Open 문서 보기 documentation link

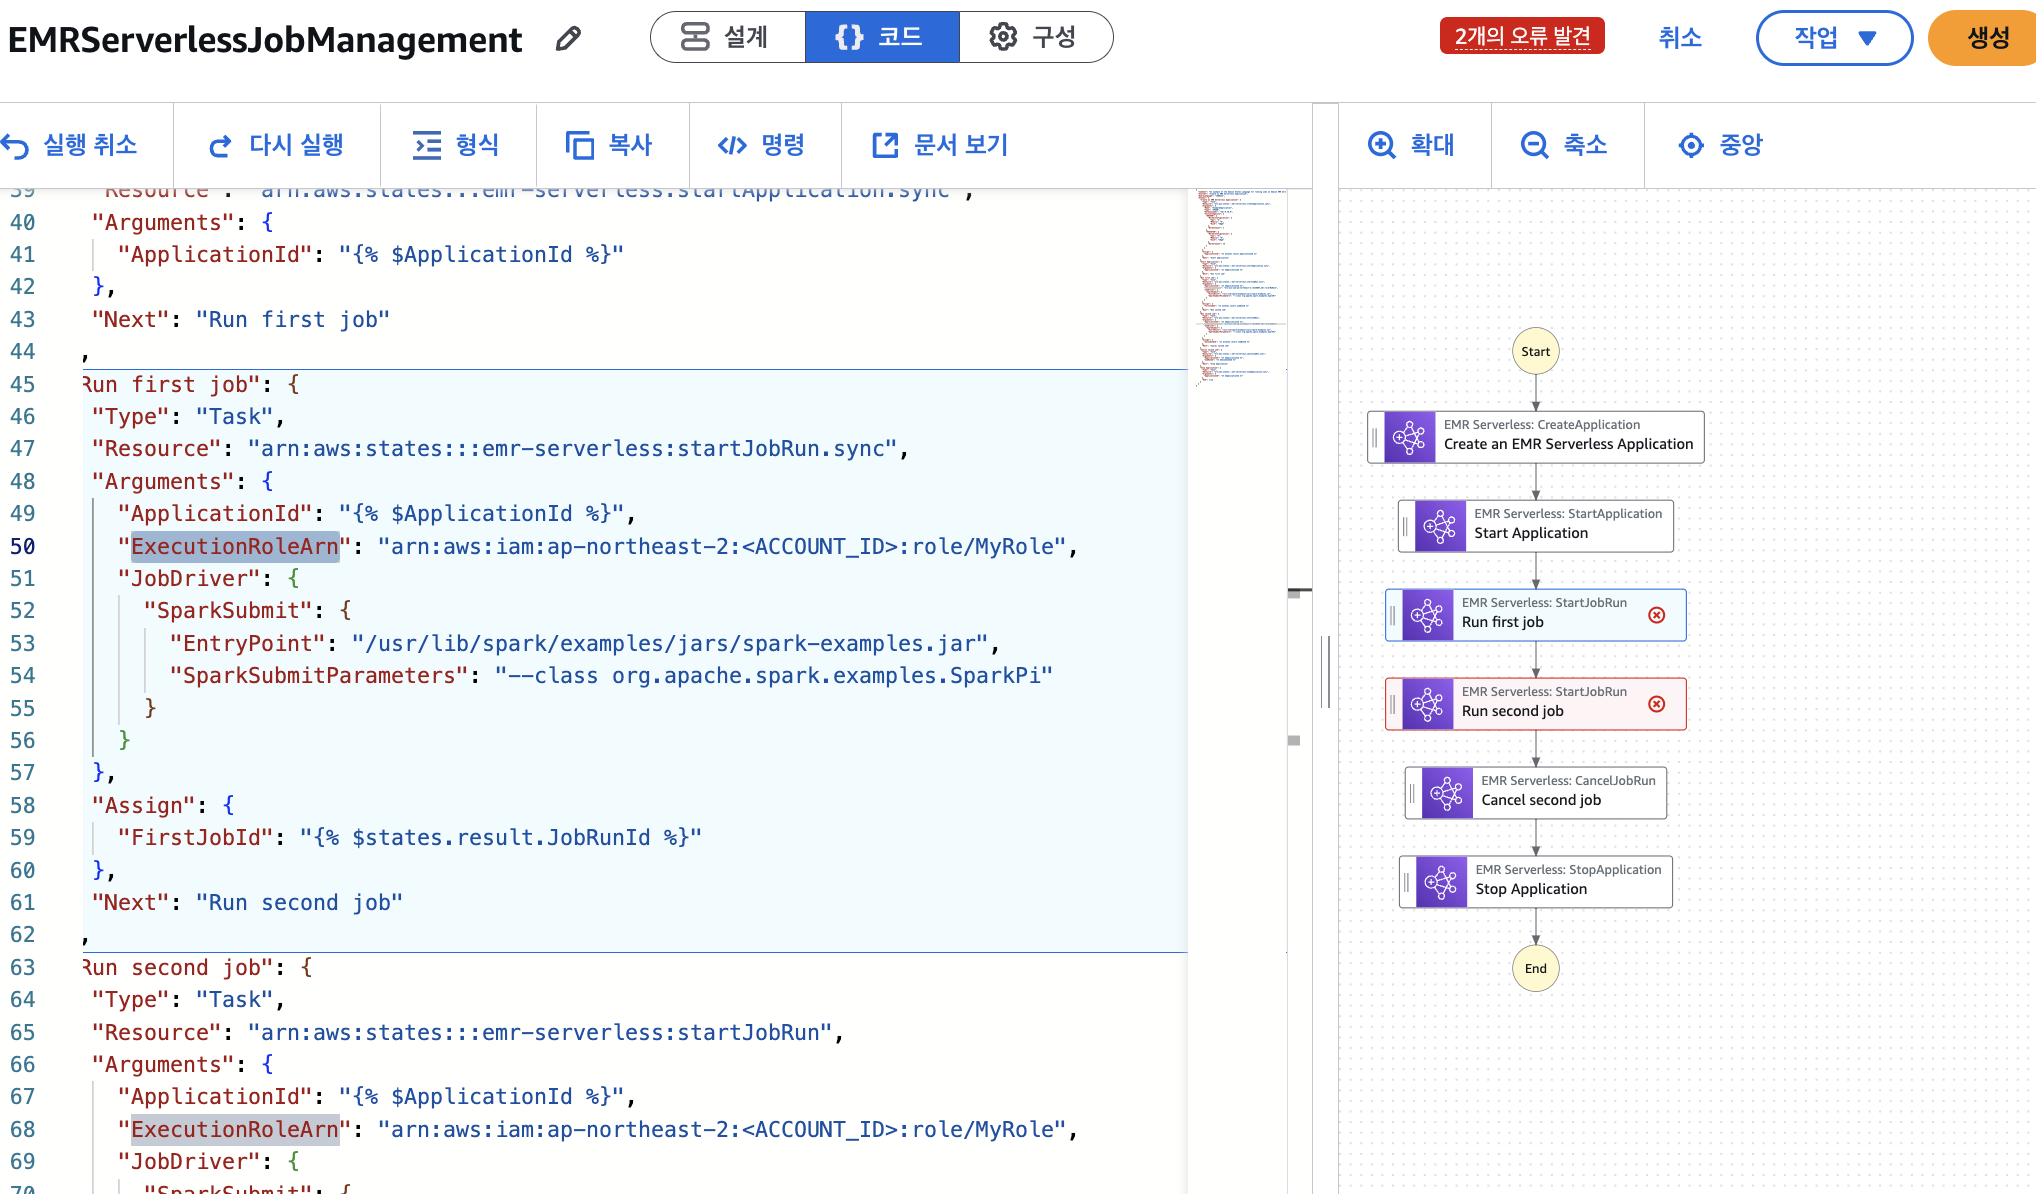pyautogui.click(x=940, y=146)
